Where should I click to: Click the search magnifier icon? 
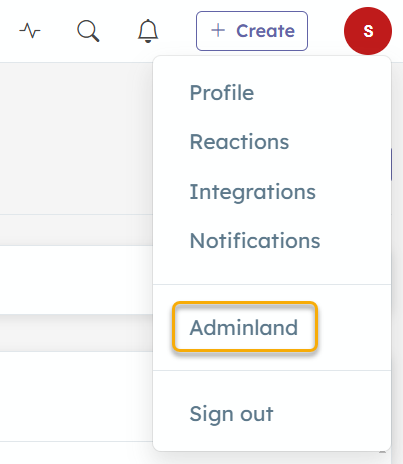pos(88,31)
